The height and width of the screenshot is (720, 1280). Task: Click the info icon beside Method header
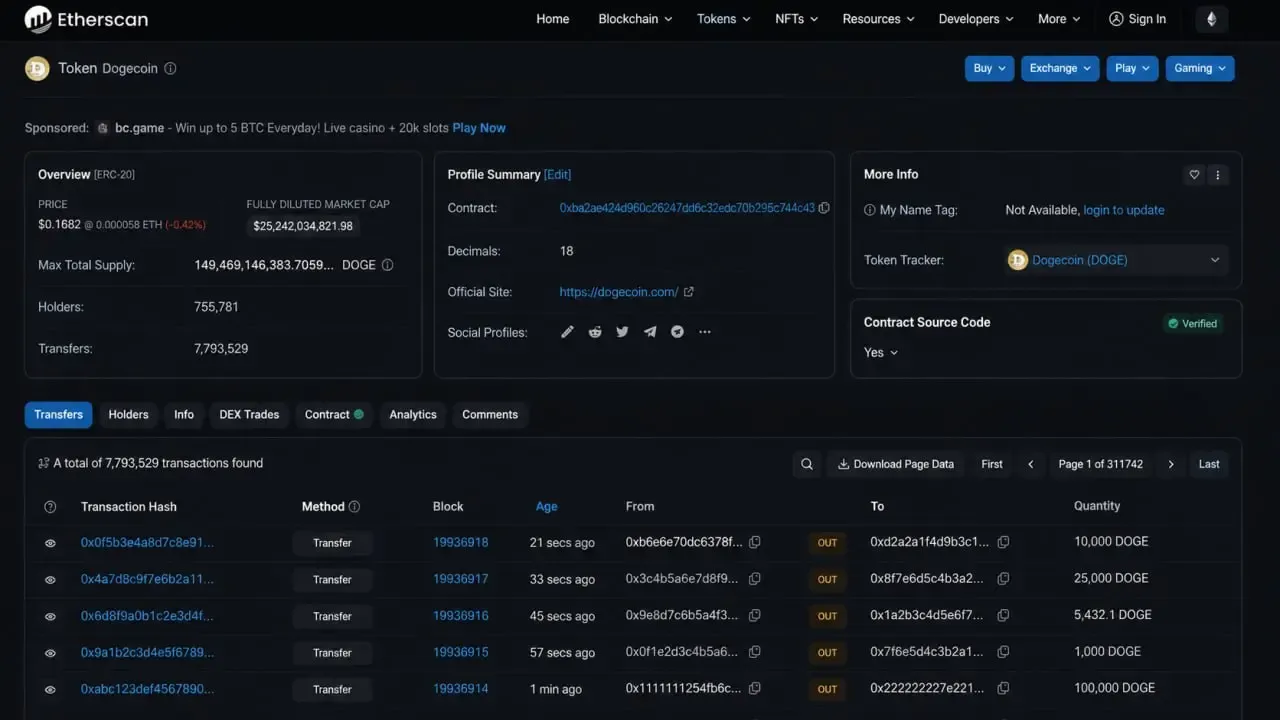(354, 507)
